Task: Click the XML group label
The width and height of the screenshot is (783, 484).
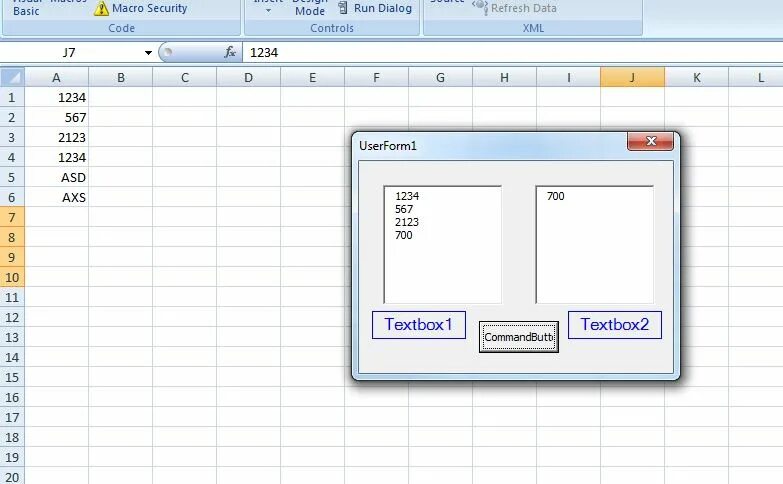Action: coord(533,28)
